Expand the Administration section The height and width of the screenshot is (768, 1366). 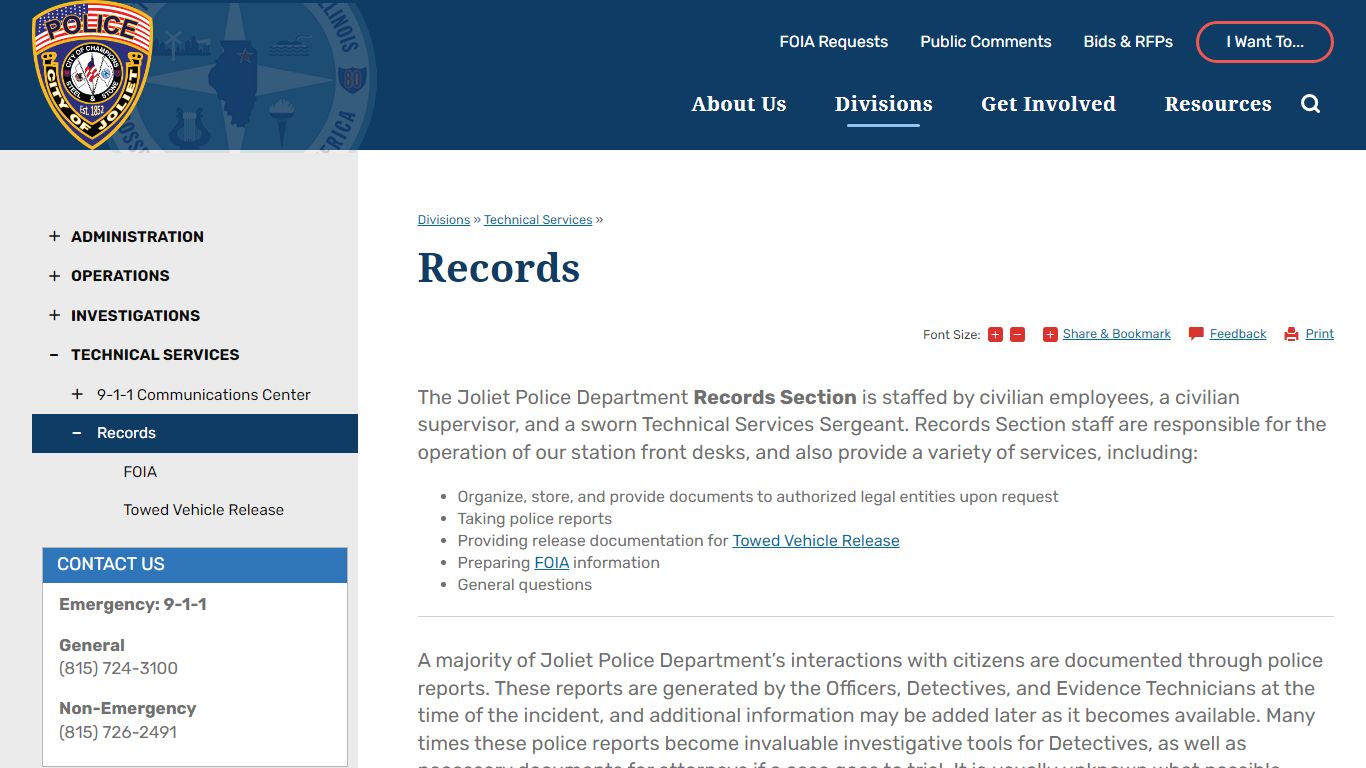tap(54, 237)
